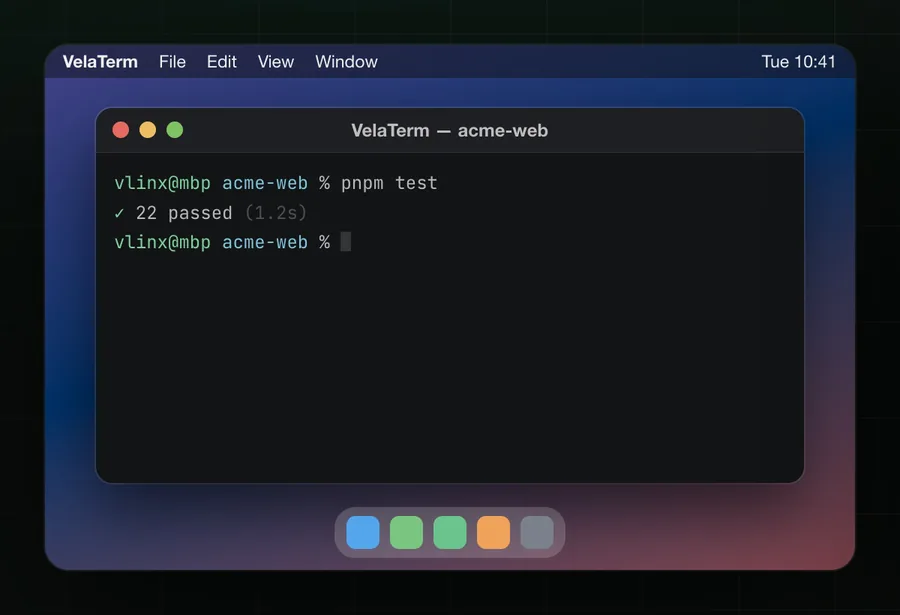Open the View menu
900x615 pixels.
click(x=276, y=61)
